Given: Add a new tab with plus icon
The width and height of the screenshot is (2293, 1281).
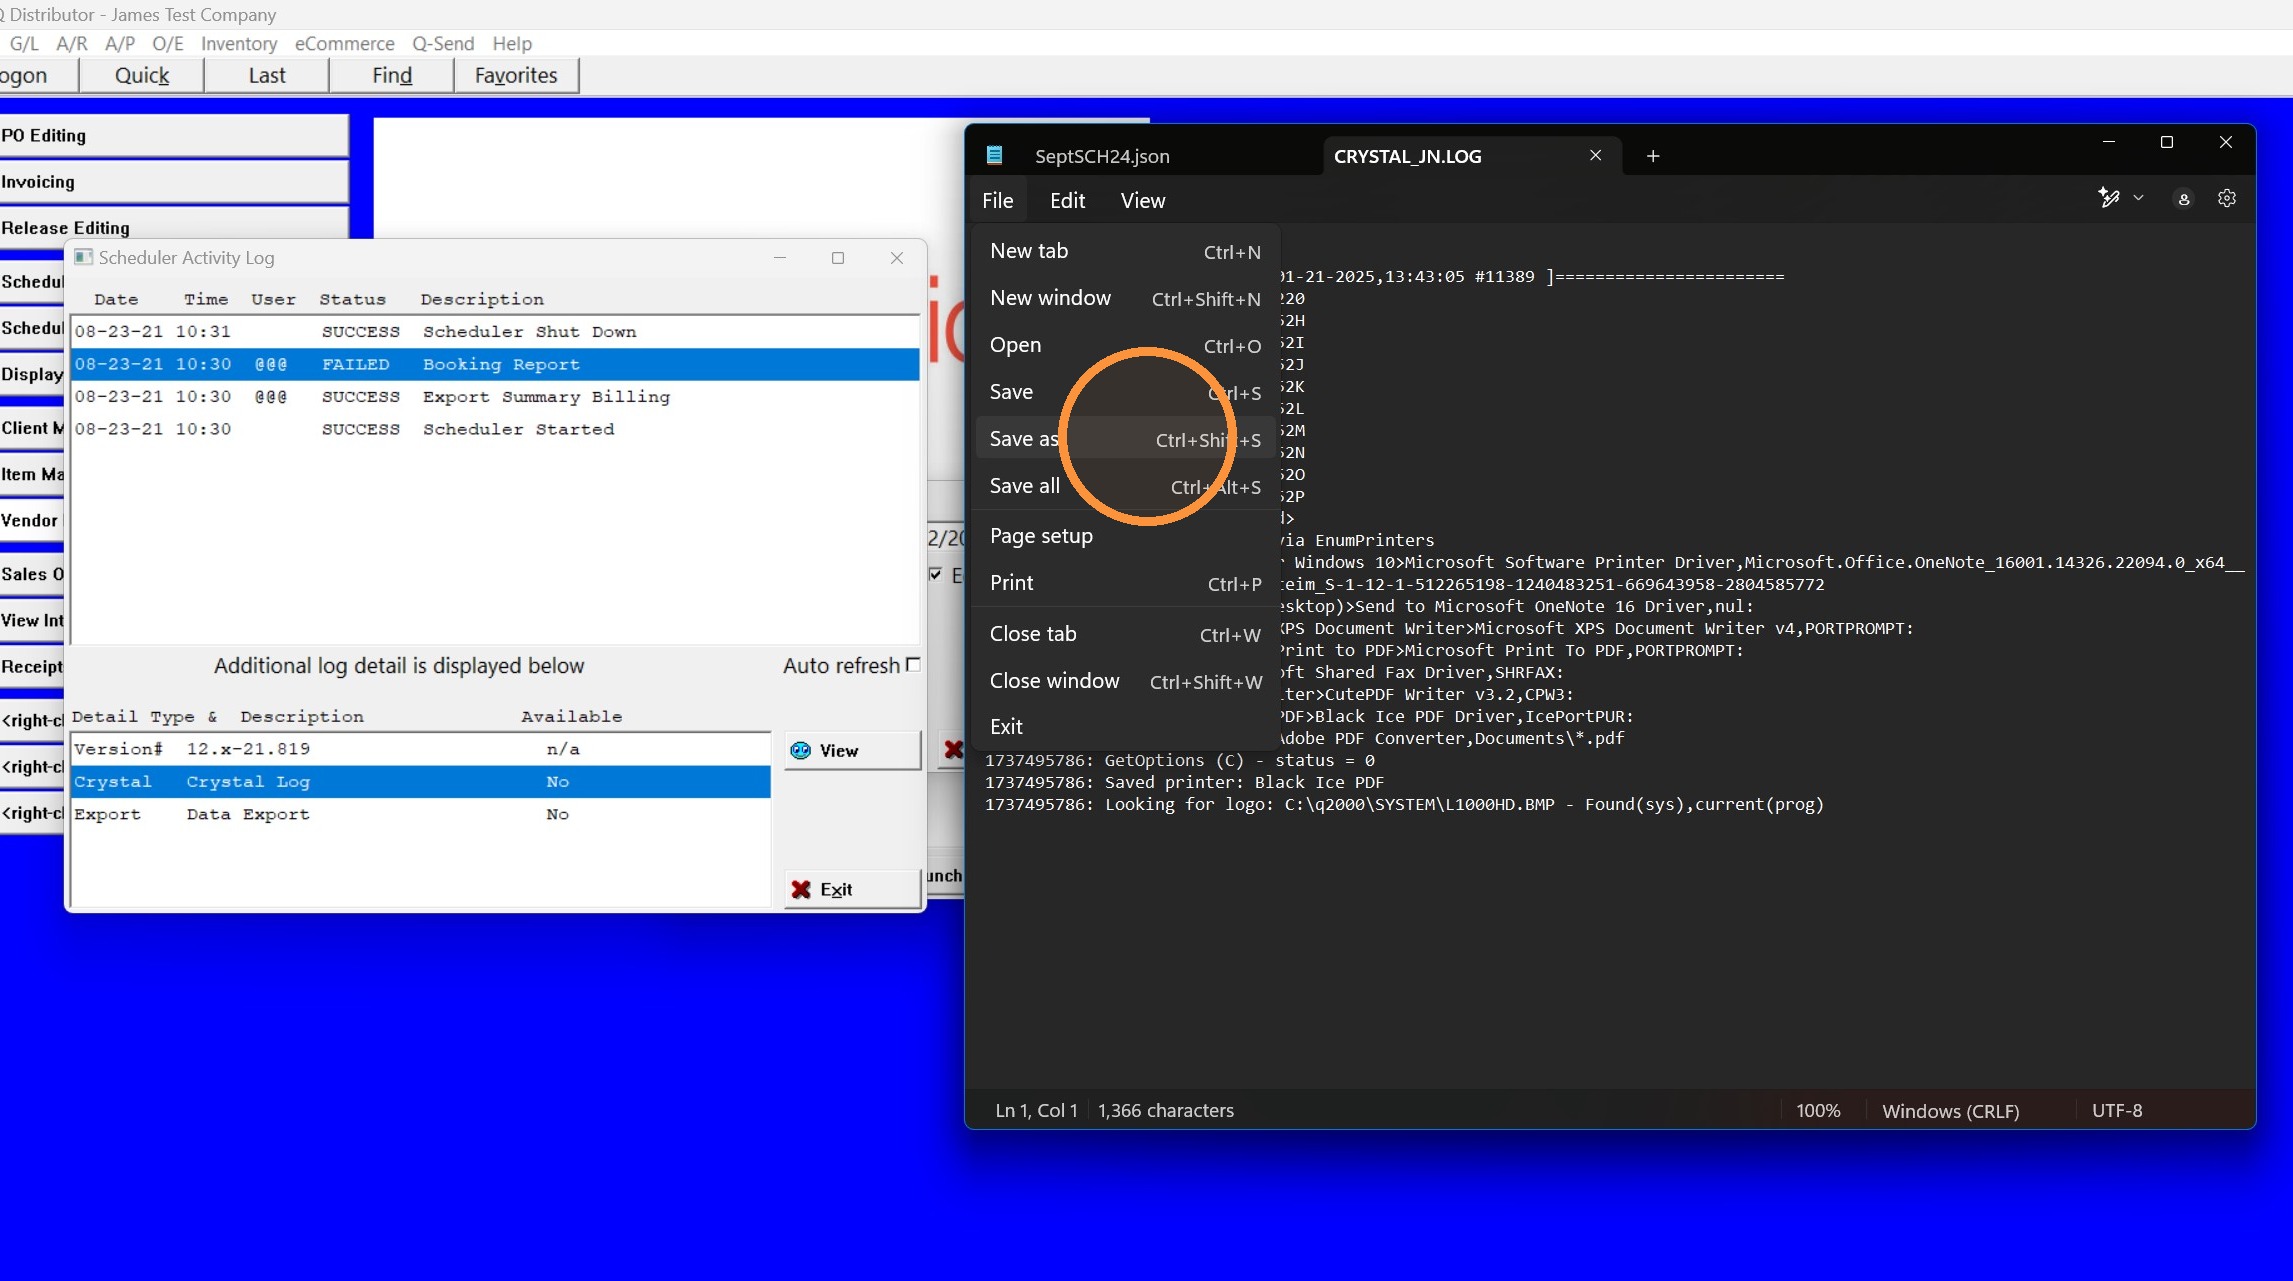Looking at the screenshot, I should click(x=1653, y=156).
